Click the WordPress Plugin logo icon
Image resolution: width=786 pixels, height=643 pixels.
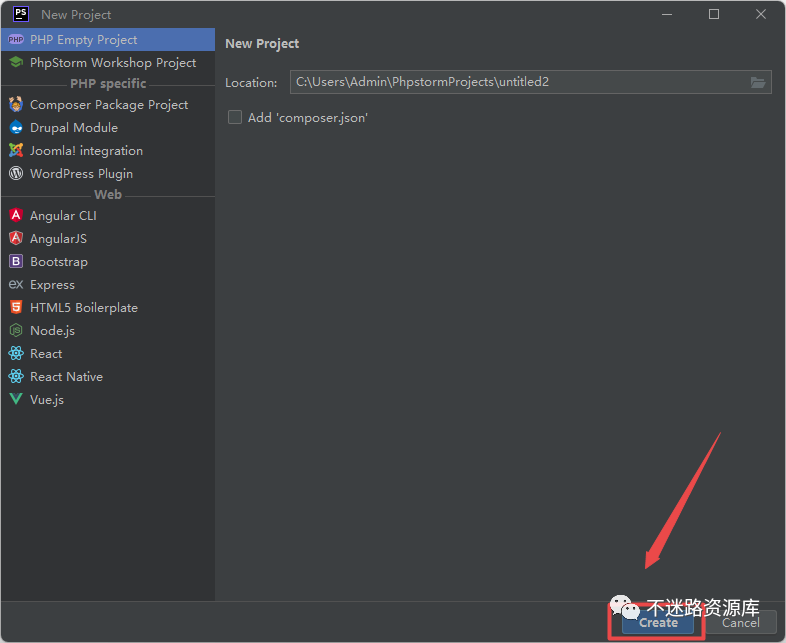pos(16,173)
